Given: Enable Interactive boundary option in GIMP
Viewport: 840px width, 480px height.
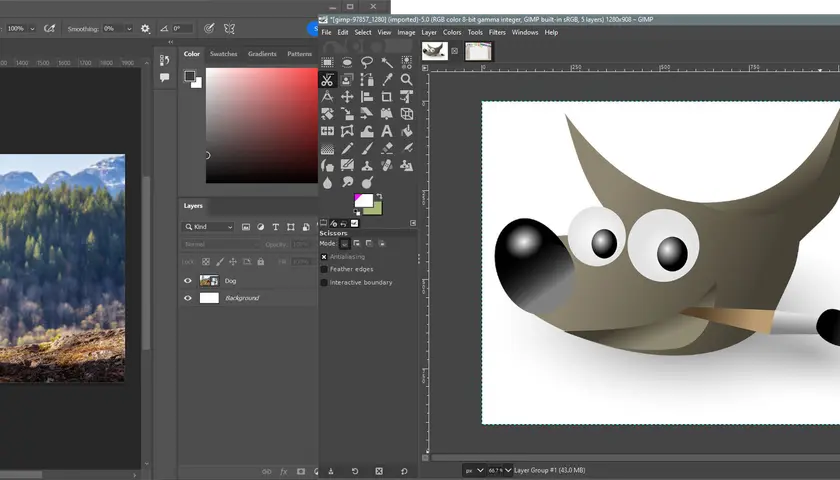Looking at the screenshot, I should pos(324,282).
